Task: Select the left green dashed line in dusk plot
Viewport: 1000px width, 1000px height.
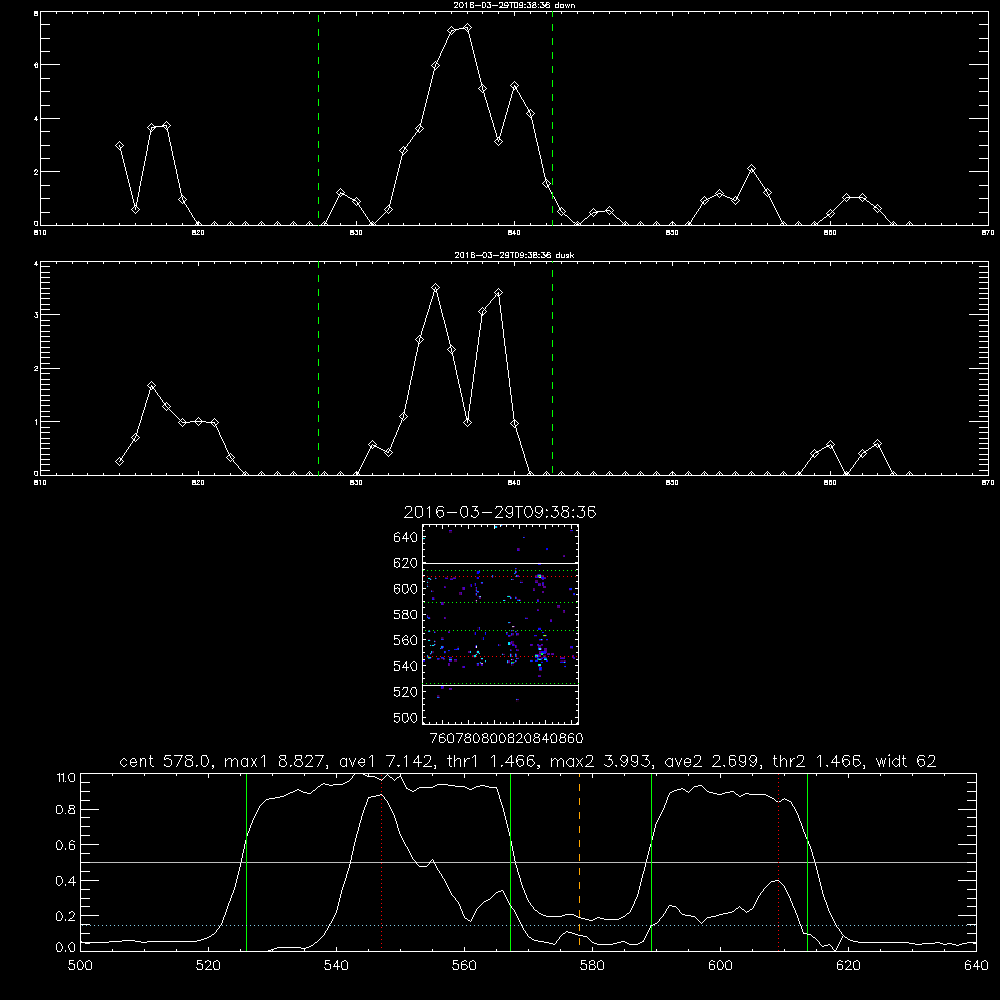Action: click(318, 368)
